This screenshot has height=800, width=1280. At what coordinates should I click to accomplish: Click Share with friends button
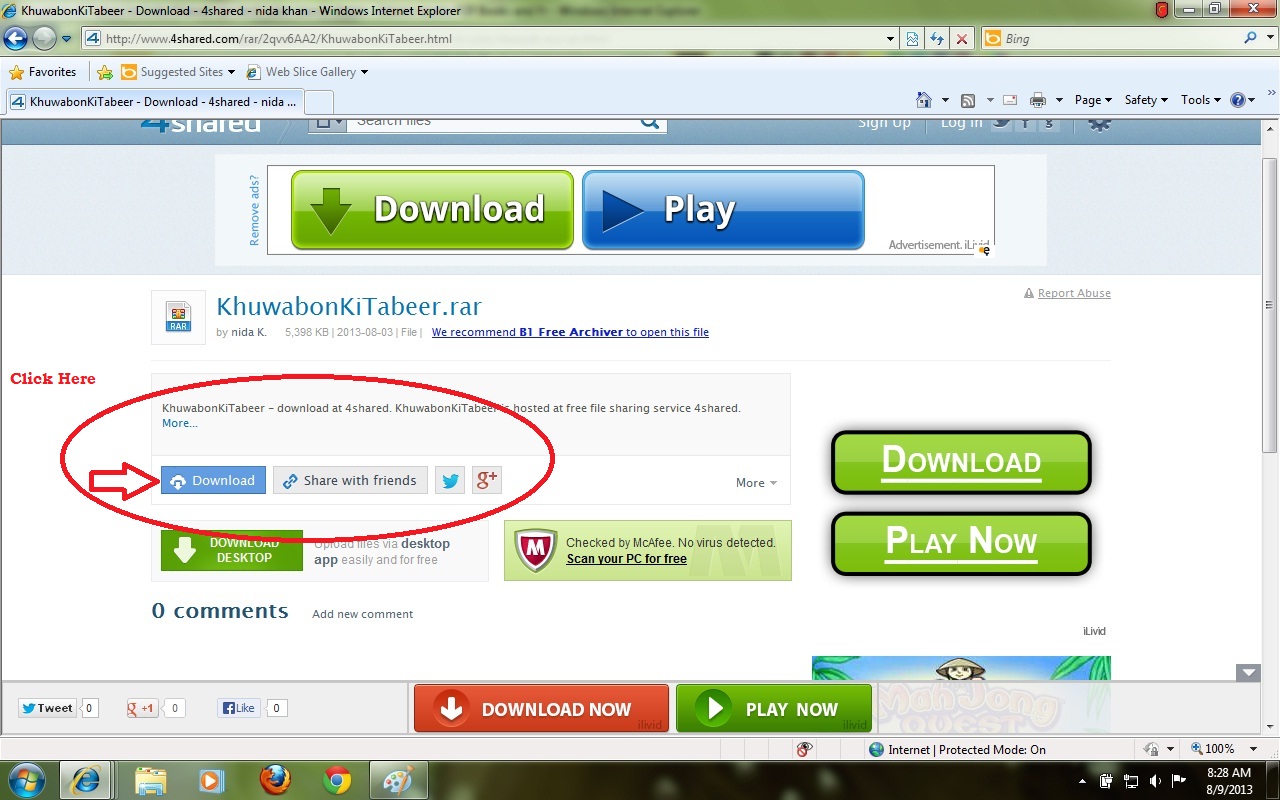coord(350,481)
